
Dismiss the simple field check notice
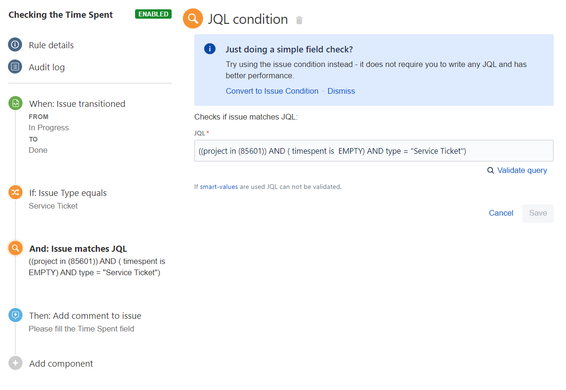341,91
